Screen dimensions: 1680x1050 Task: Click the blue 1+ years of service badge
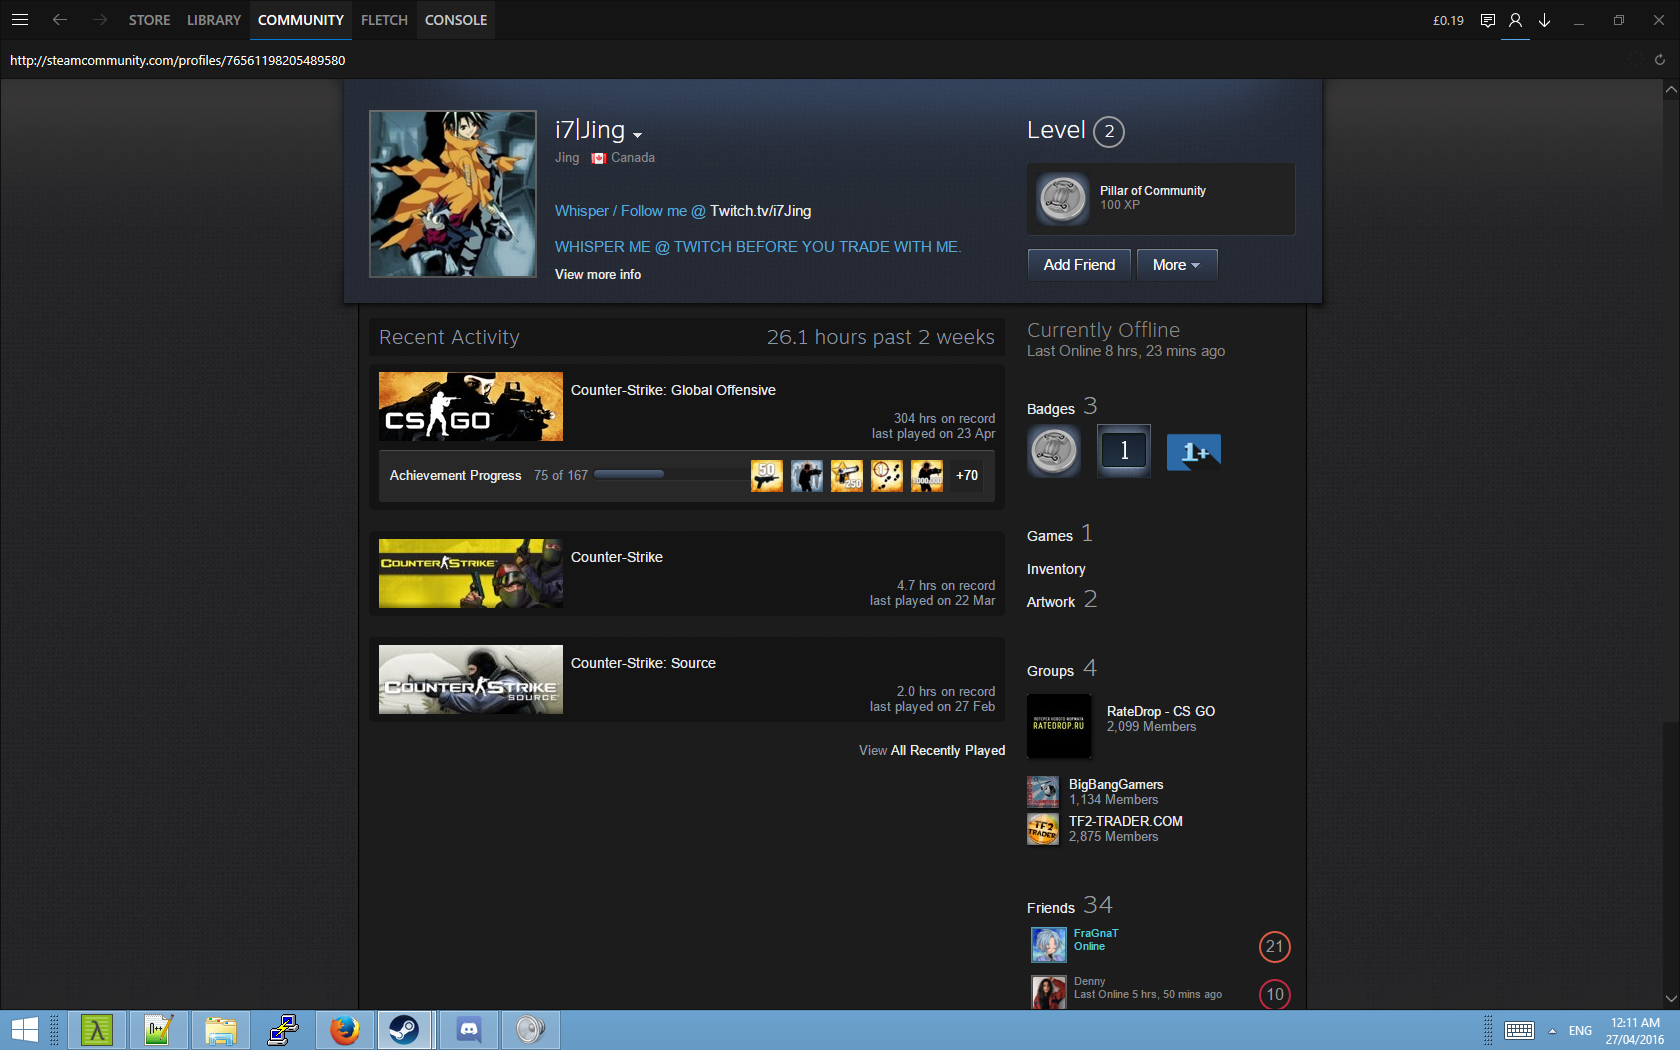pos(1193,452)
